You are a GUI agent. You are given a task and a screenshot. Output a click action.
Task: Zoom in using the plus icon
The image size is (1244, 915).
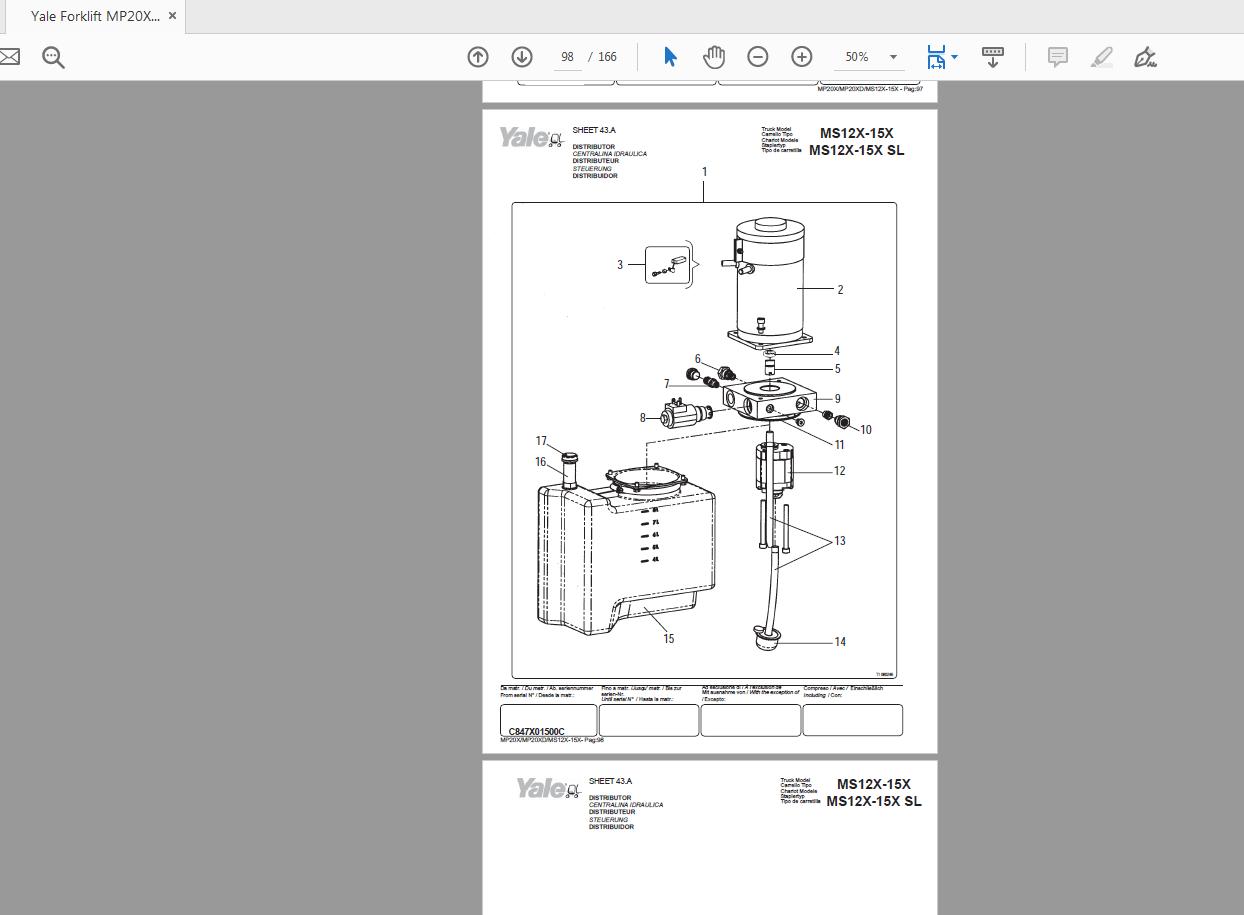[x=802, y=57]
